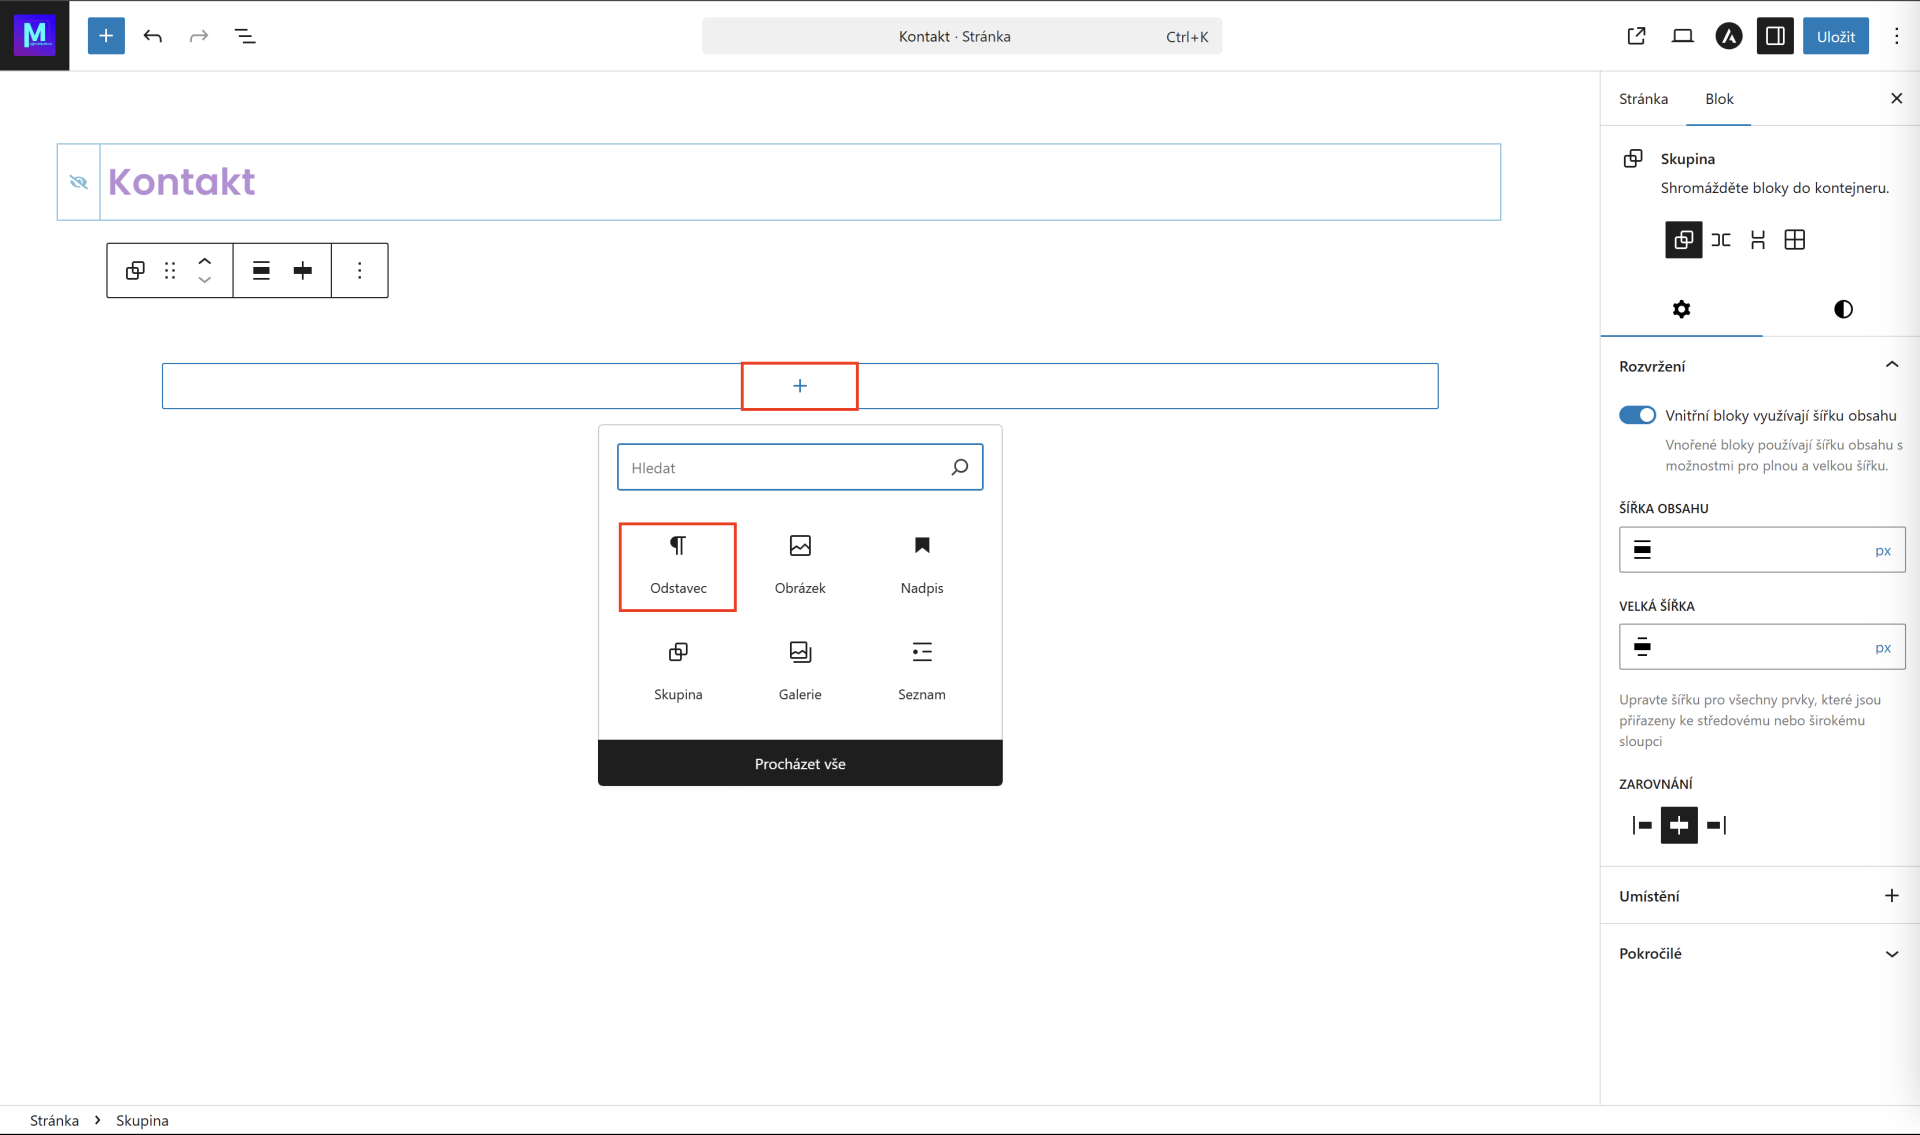
Task: Open the Umístění plus options
Action: (1891, 896)
